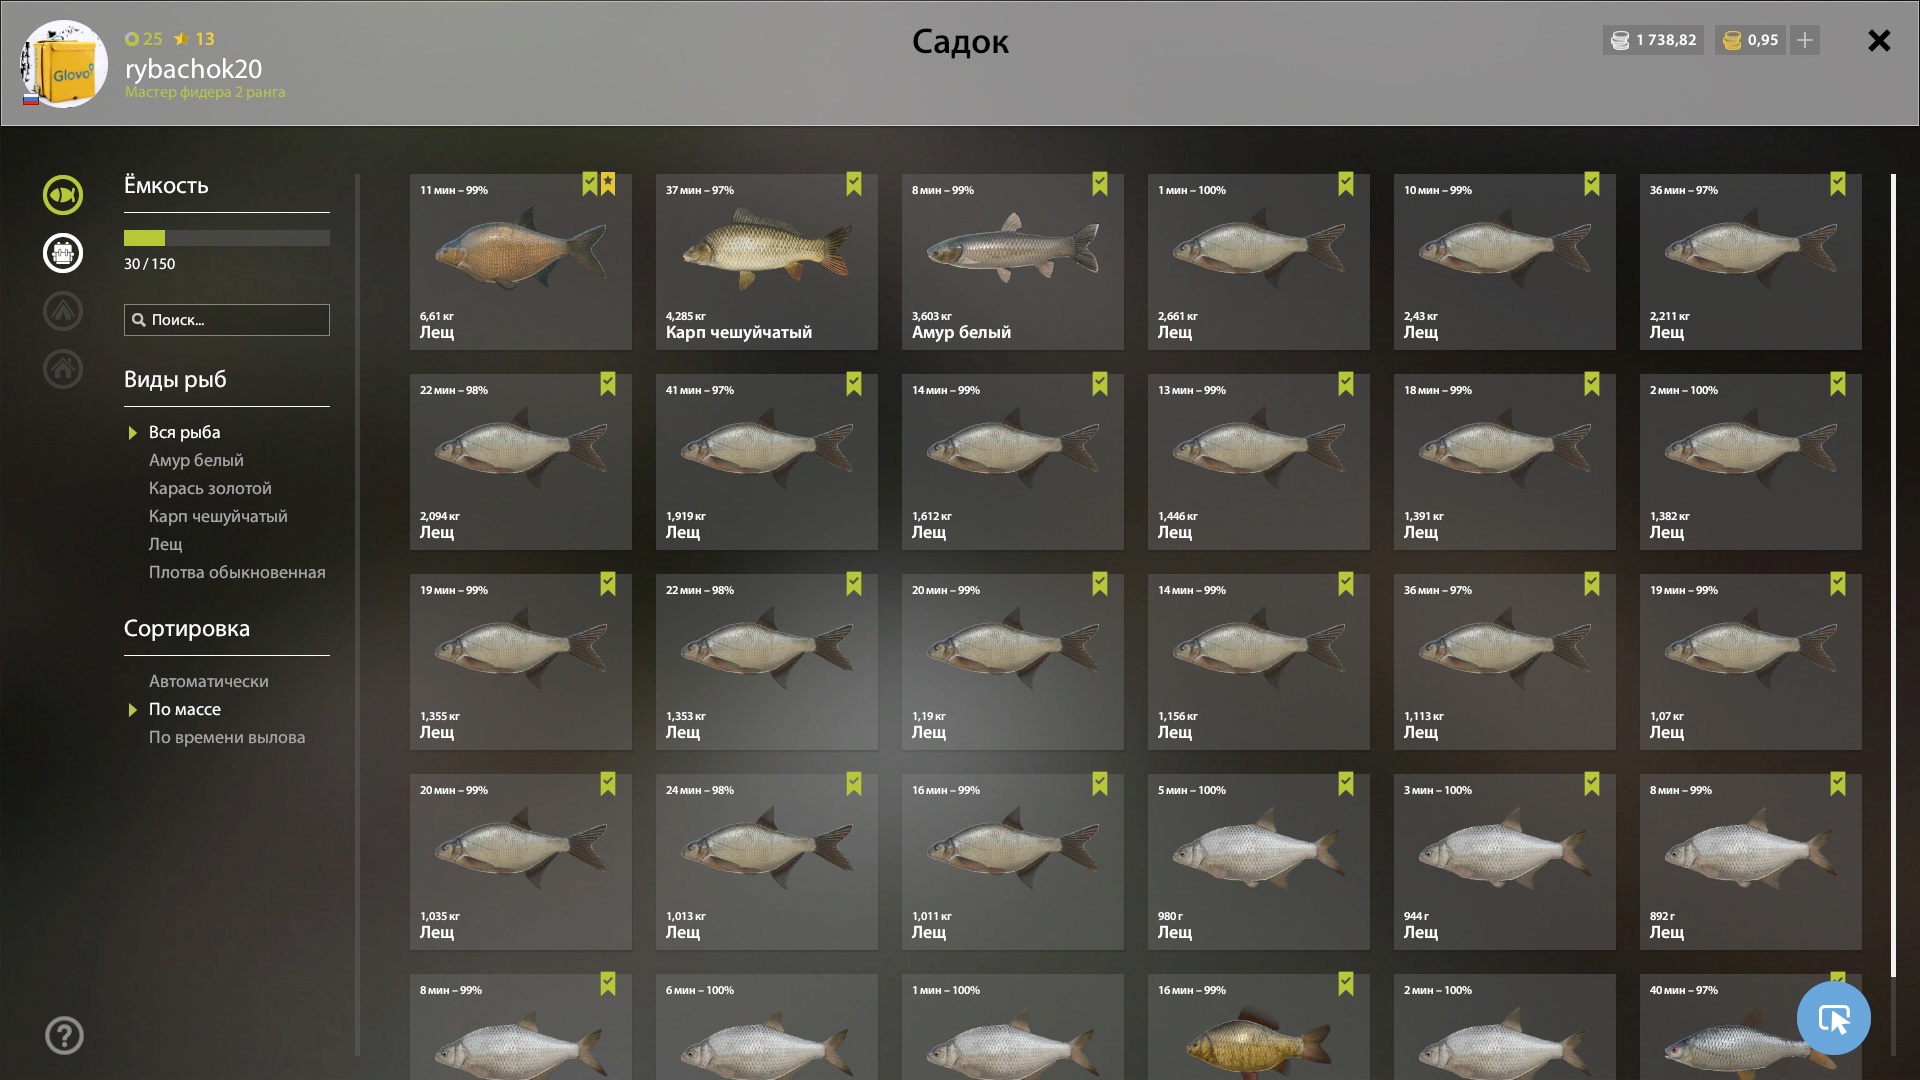Filter by Плотва обыкновенная
Image resolution: width=1920 pixels, height=1080 pixels.
click(x=237, y=572)
